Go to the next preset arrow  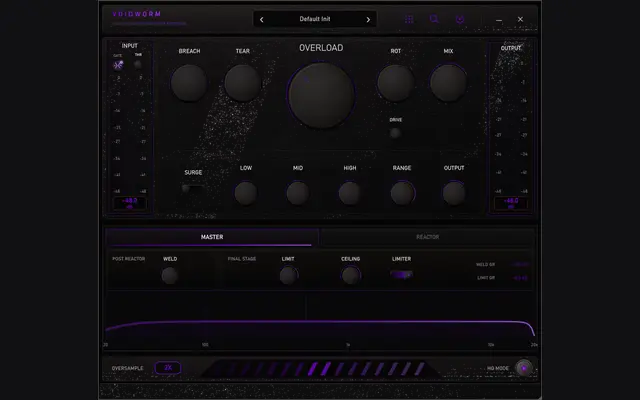[368, 20]
